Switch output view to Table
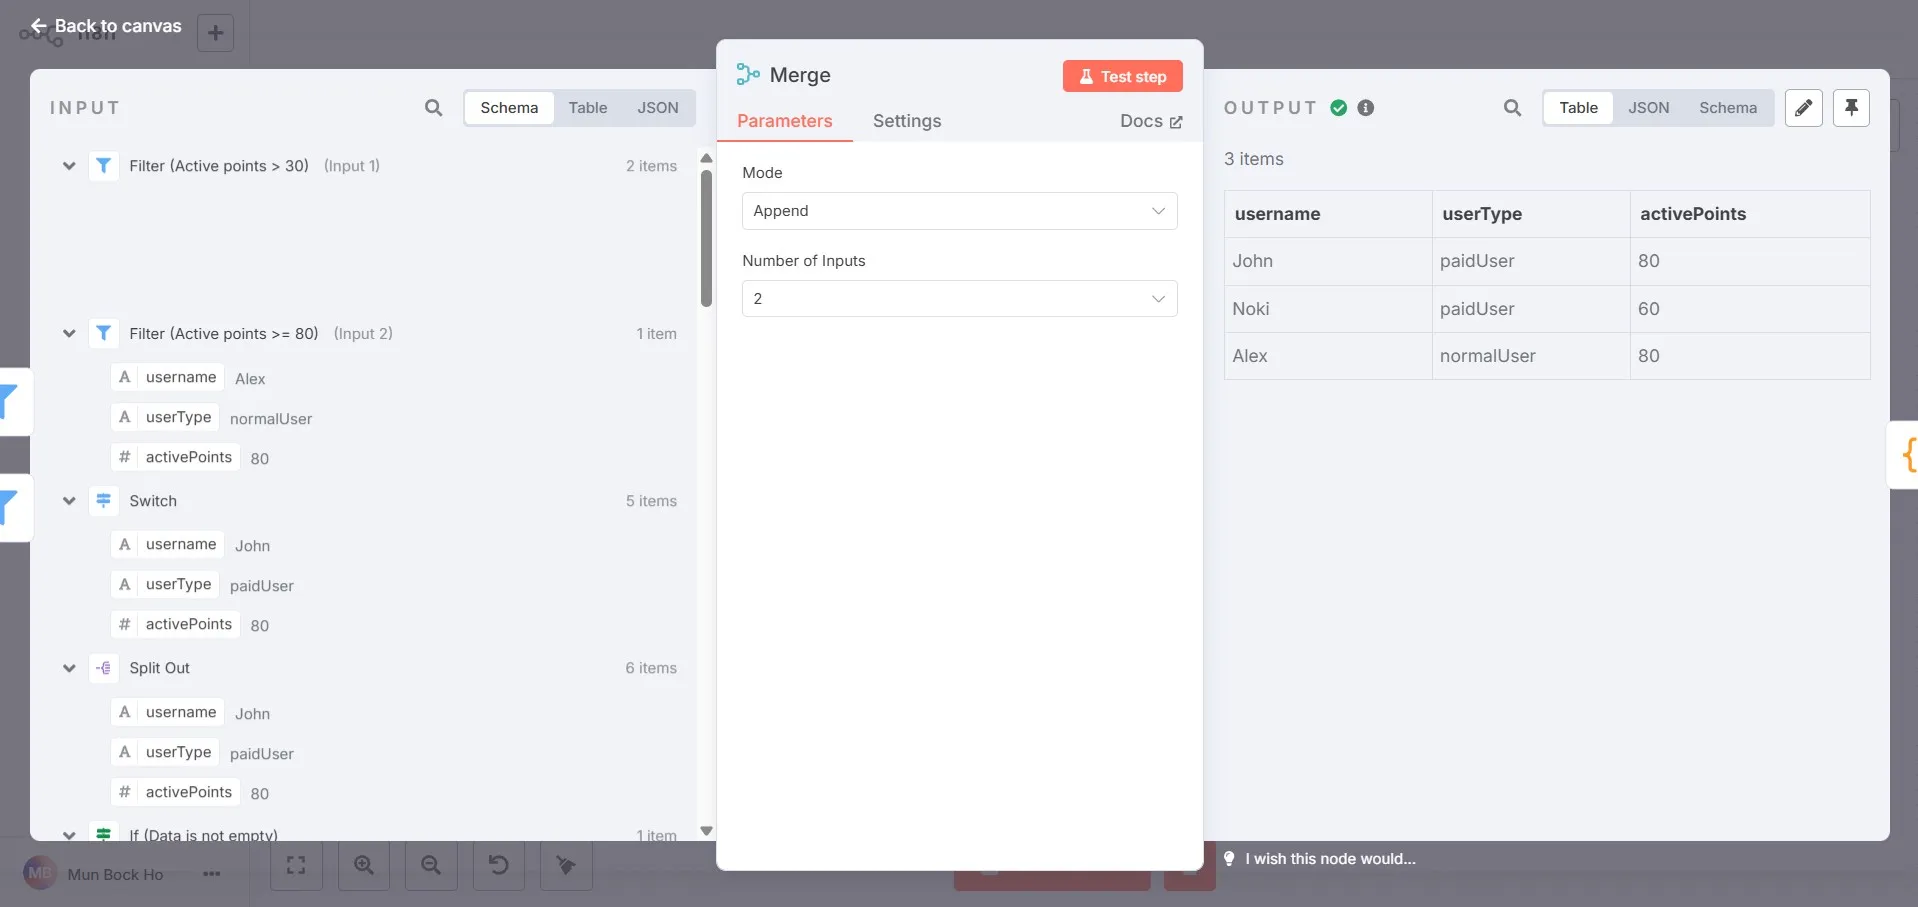 (1578, 108)
